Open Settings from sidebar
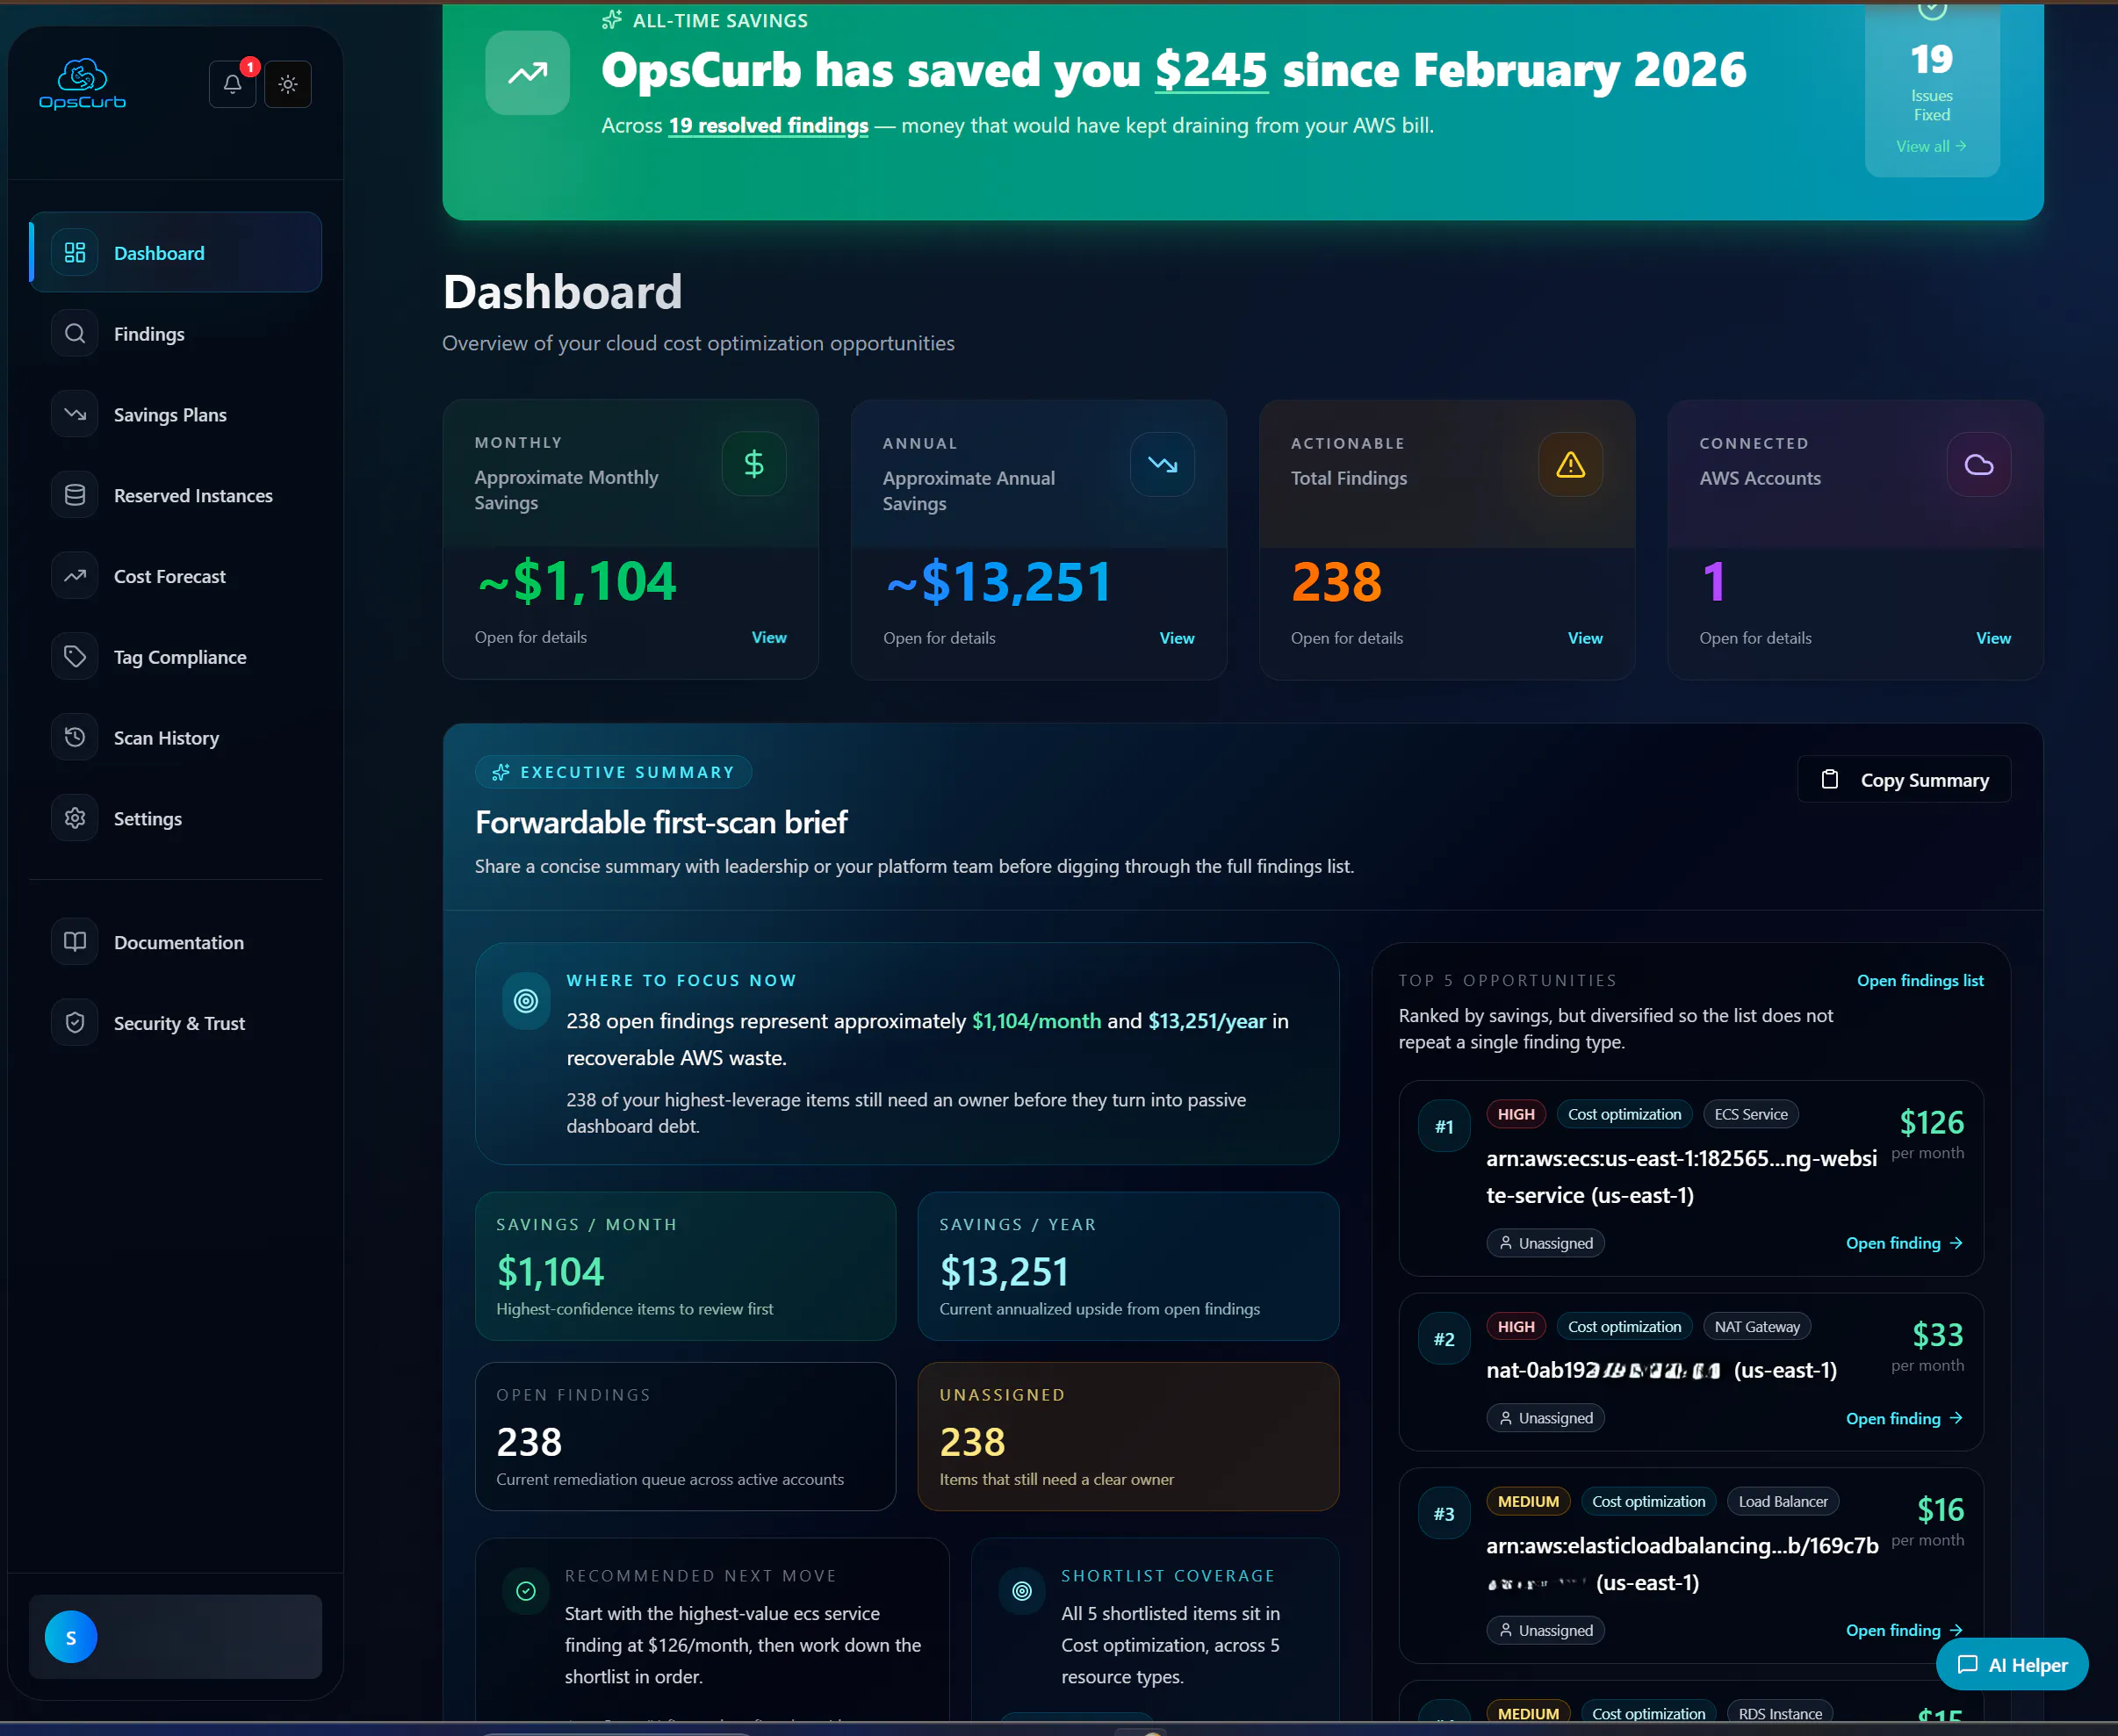Viewport: 2118px width, 1736px height. [x=176, y=818]
